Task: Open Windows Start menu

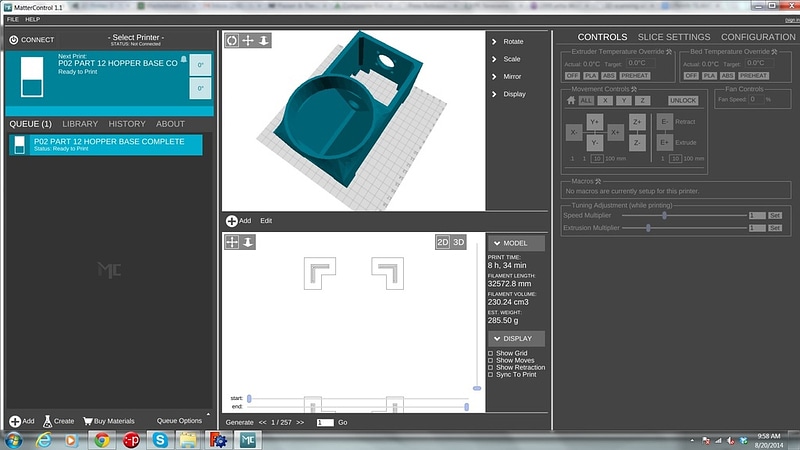Action: (13, 440)
